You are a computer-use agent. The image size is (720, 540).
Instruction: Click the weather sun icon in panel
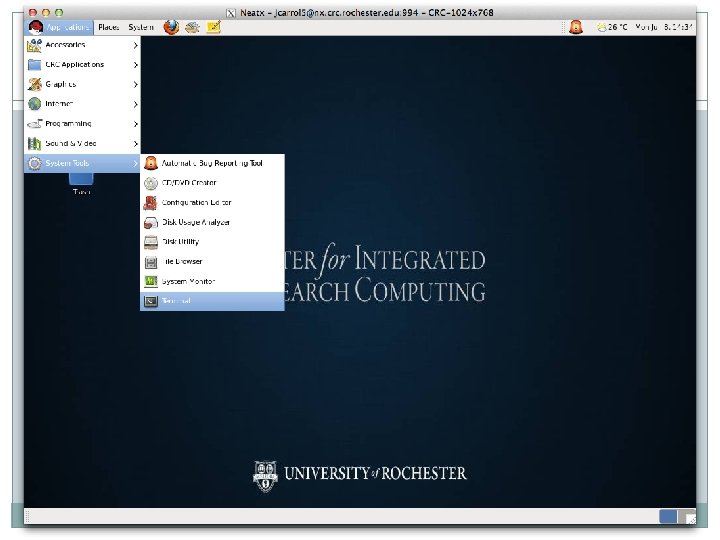(x=602, y=27)
